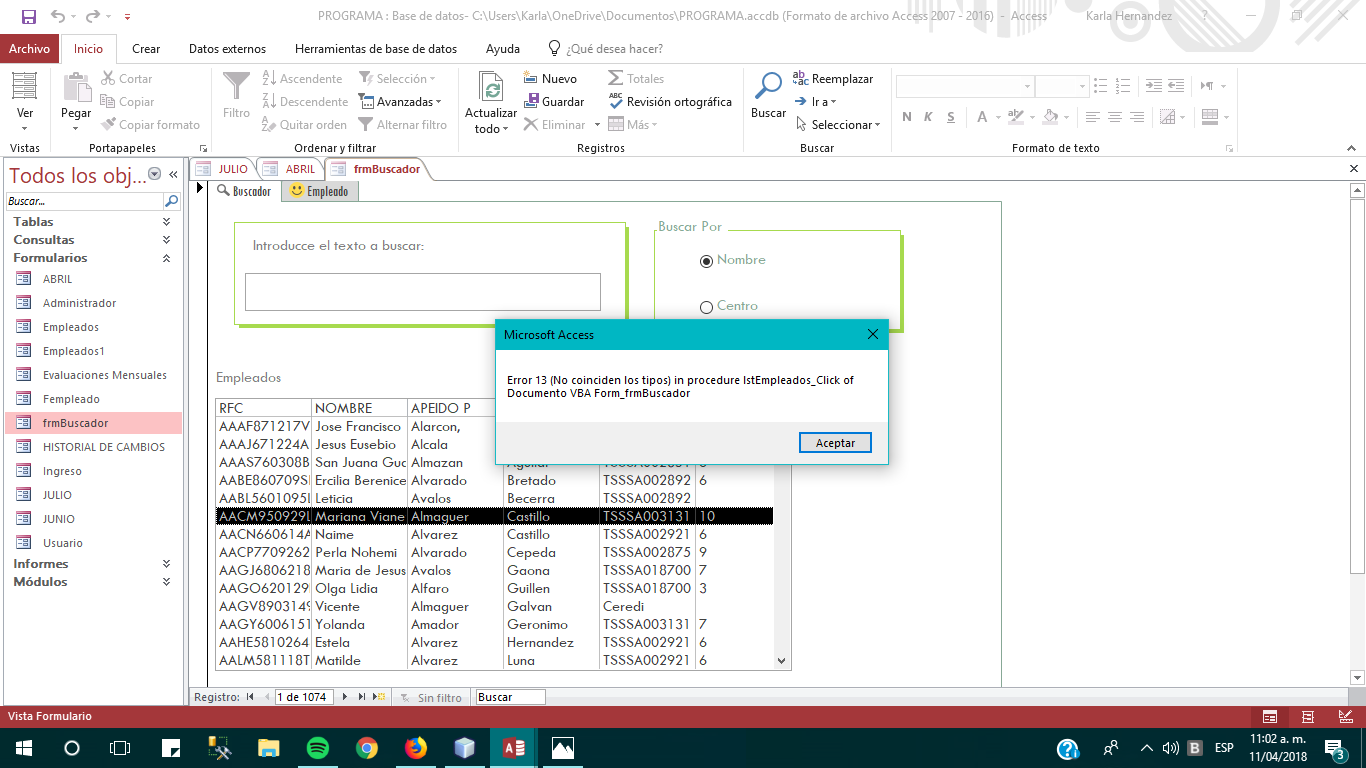Sort records with Descendente
Image resolution: width=1366 pixels, height=768 pixels.
click(x=305, y=102)
